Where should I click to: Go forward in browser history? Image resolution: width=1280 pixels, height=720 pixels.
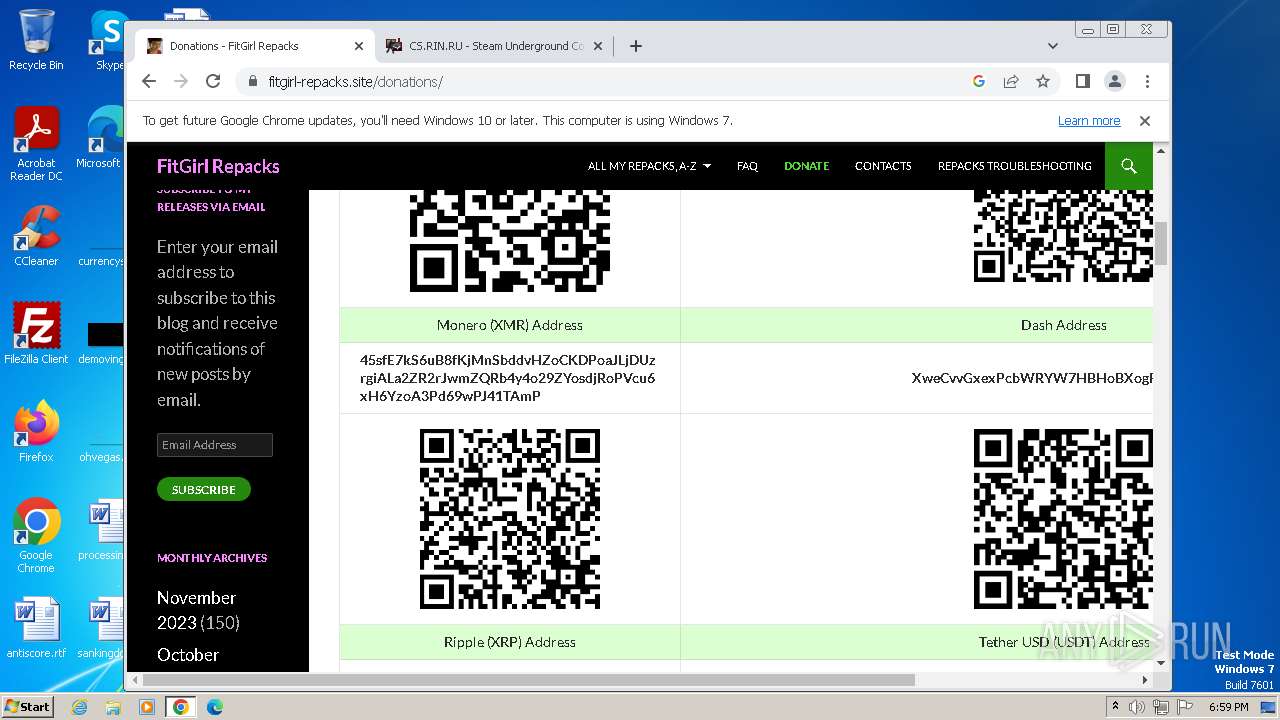(x=181, y=81)
